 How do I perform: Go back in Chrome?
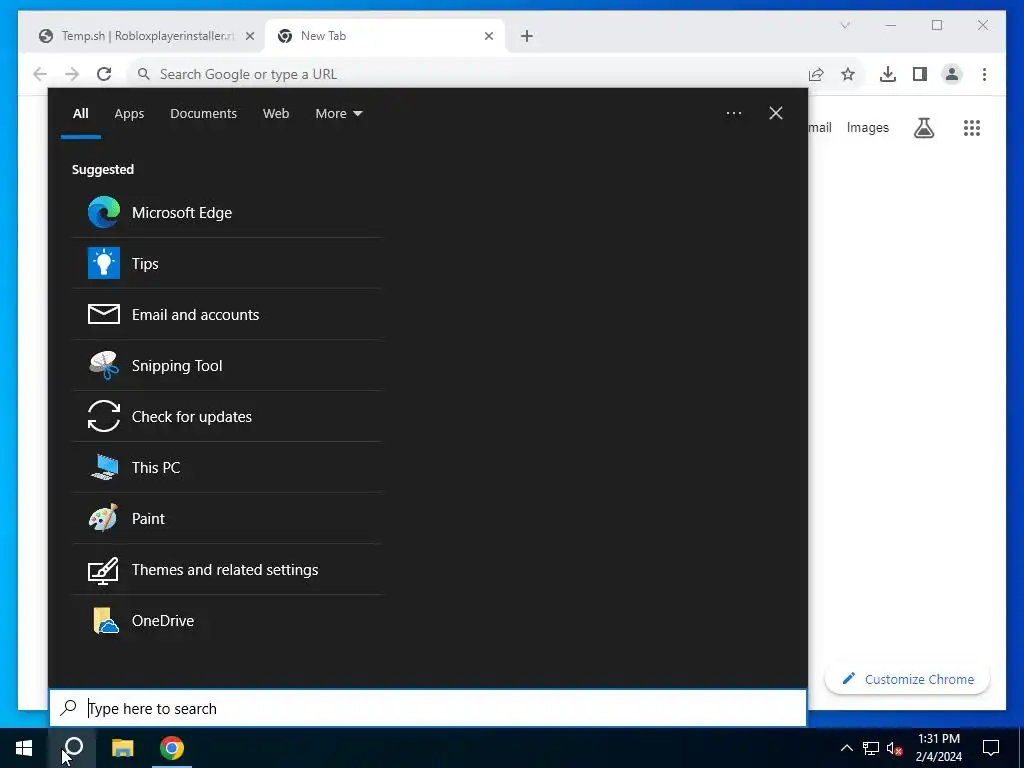click(x=40, y=74)
